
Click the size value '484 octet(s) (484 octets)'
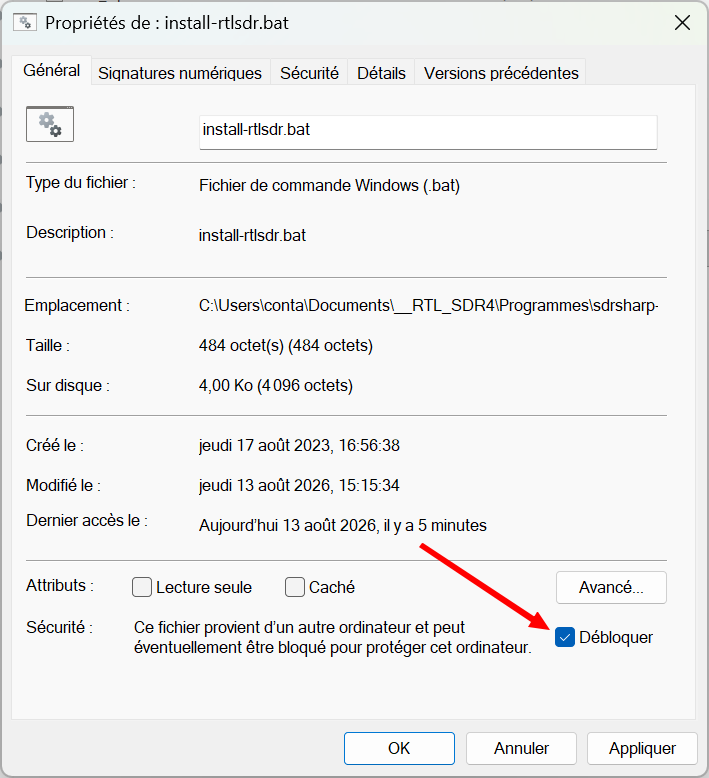[x=286, y=345]
